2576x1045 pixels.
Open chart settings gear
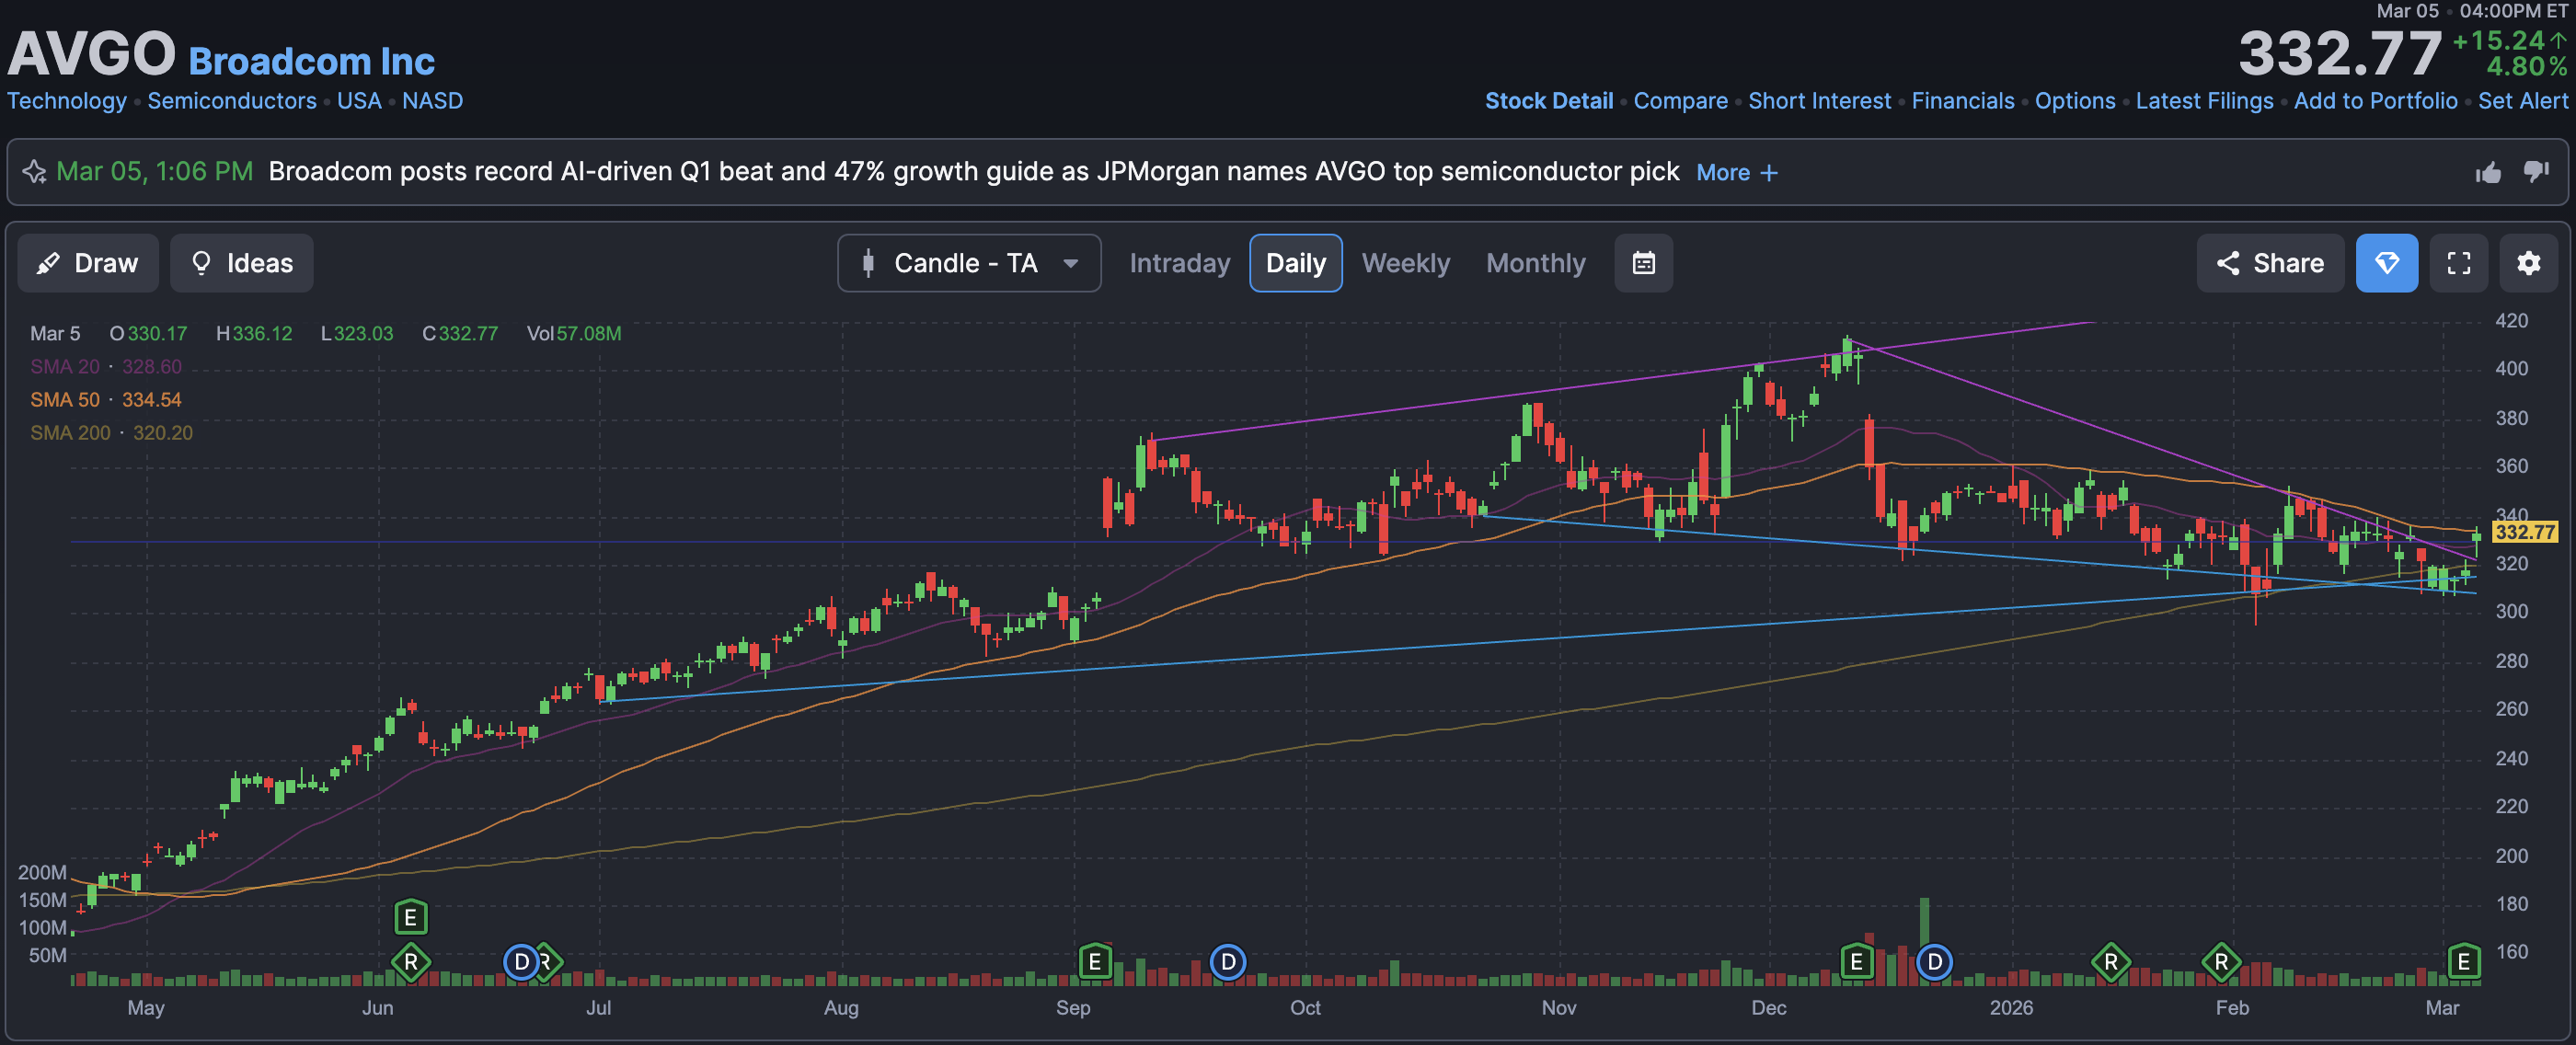(x=2528, y=263)
